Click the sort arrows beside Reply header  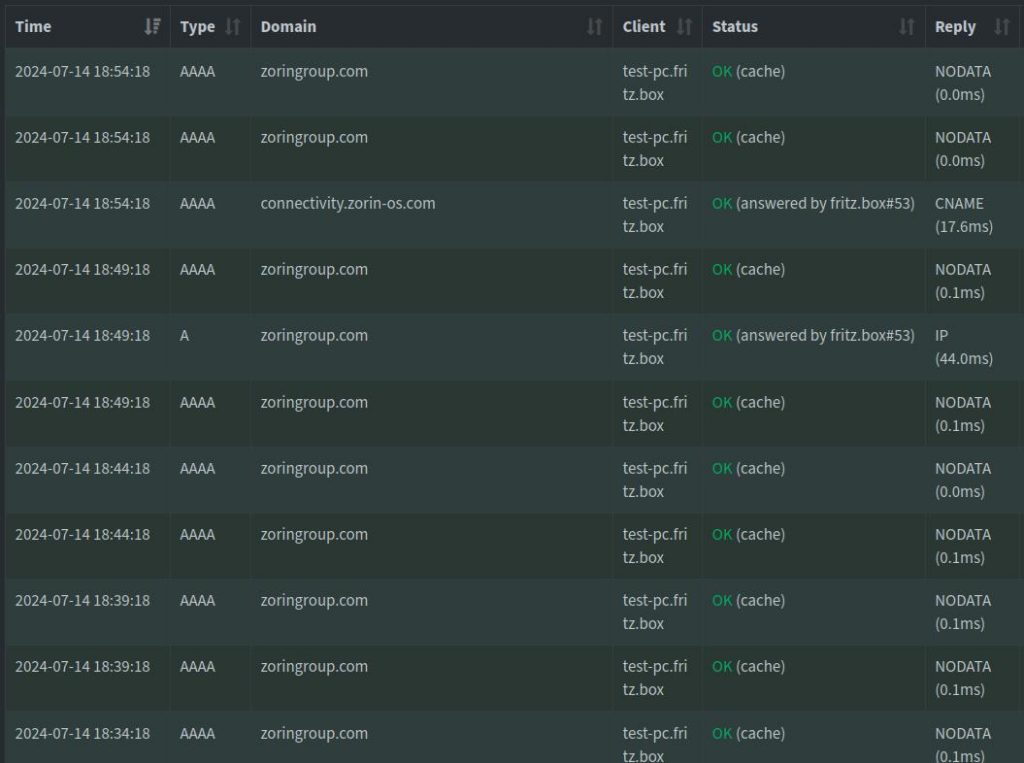pyautogui.click(x=1001, y=27)
